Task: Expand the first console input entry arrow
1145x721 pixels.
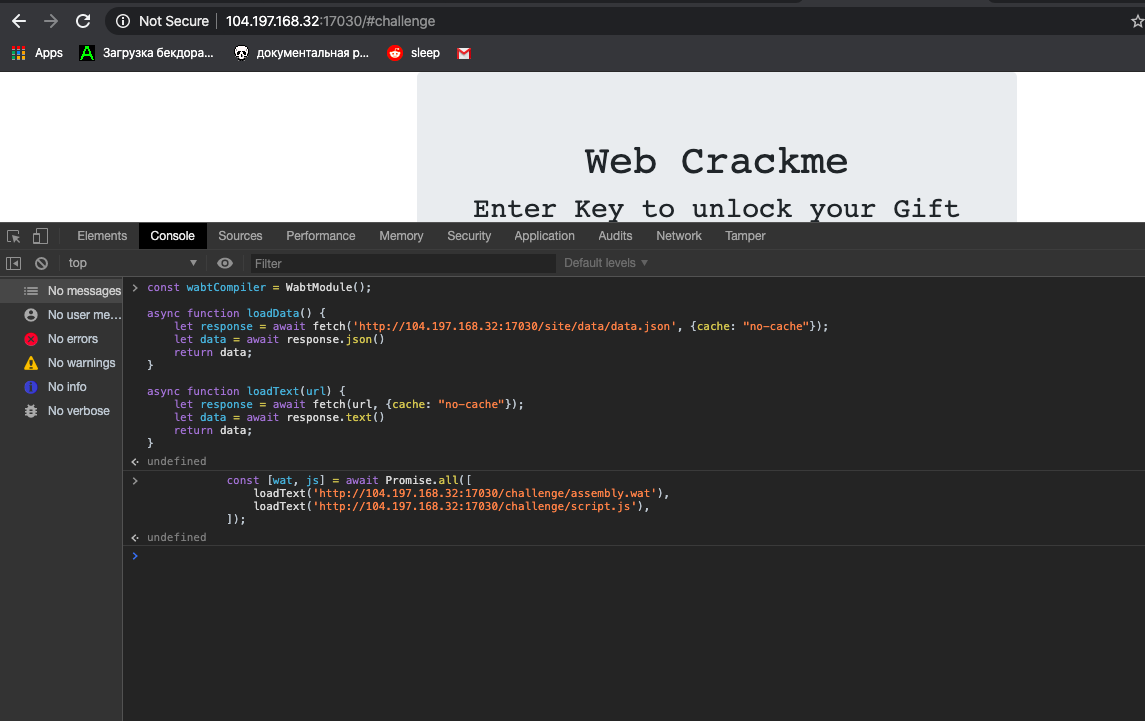Action: coord(135,288)
